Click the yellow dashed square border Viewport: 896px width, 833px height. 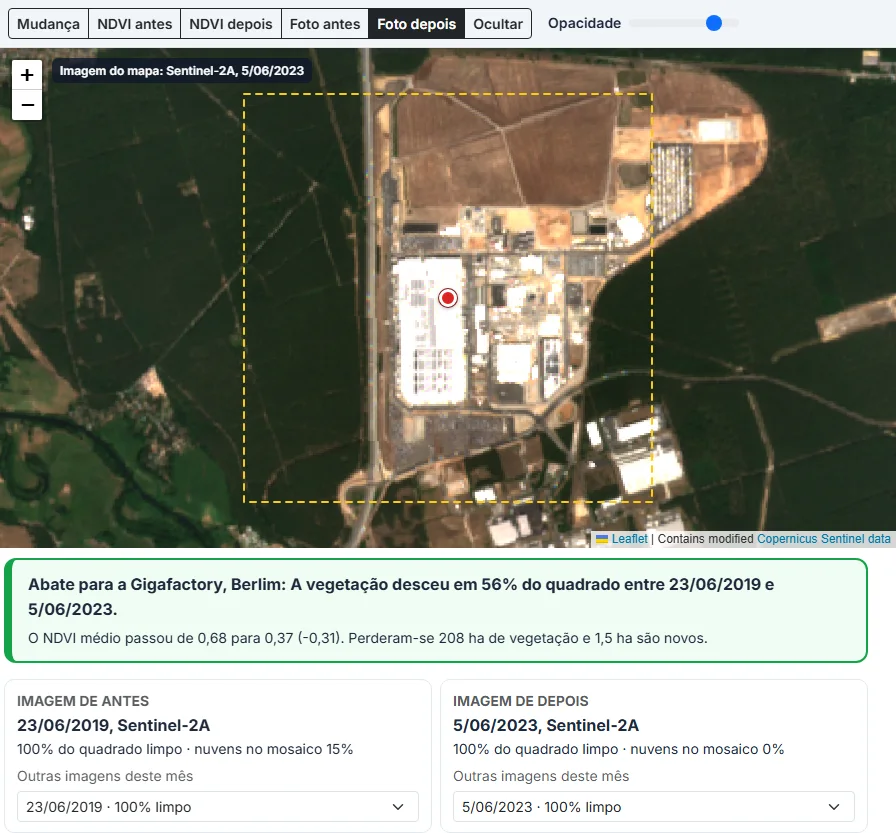click(448, 94)
